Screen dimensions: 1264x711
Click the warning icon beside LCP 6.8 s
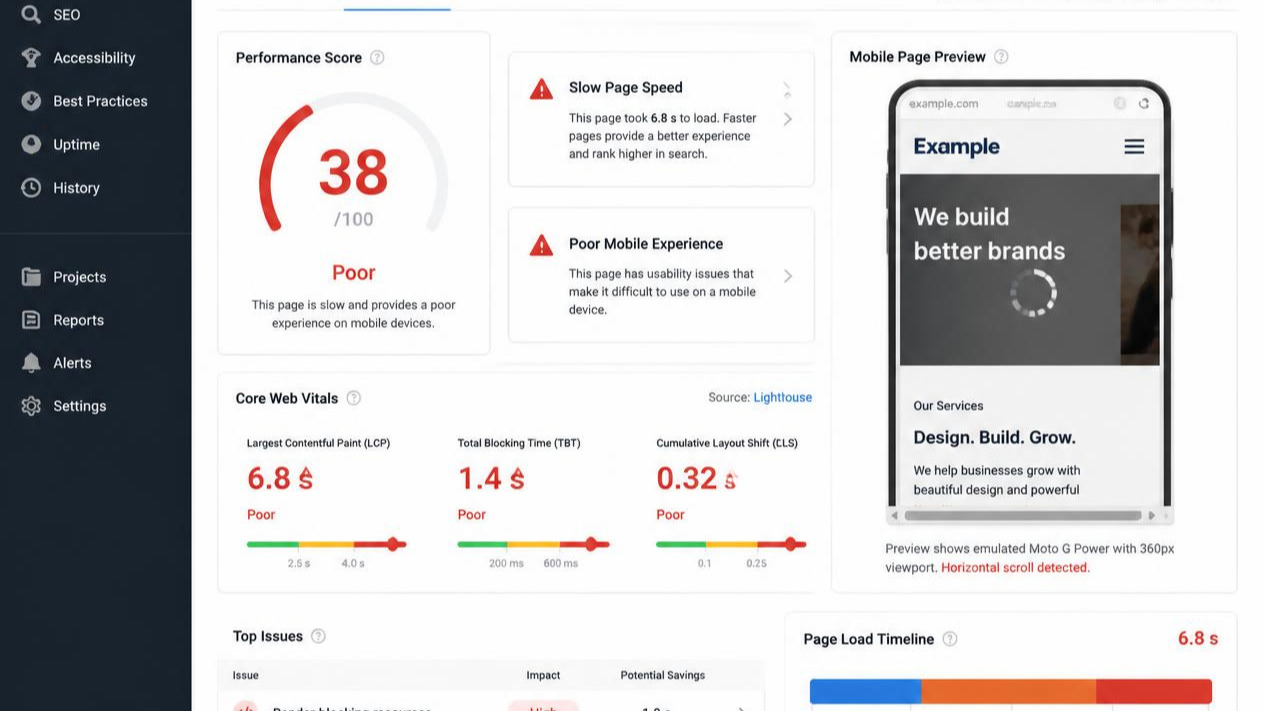[306, 479]
